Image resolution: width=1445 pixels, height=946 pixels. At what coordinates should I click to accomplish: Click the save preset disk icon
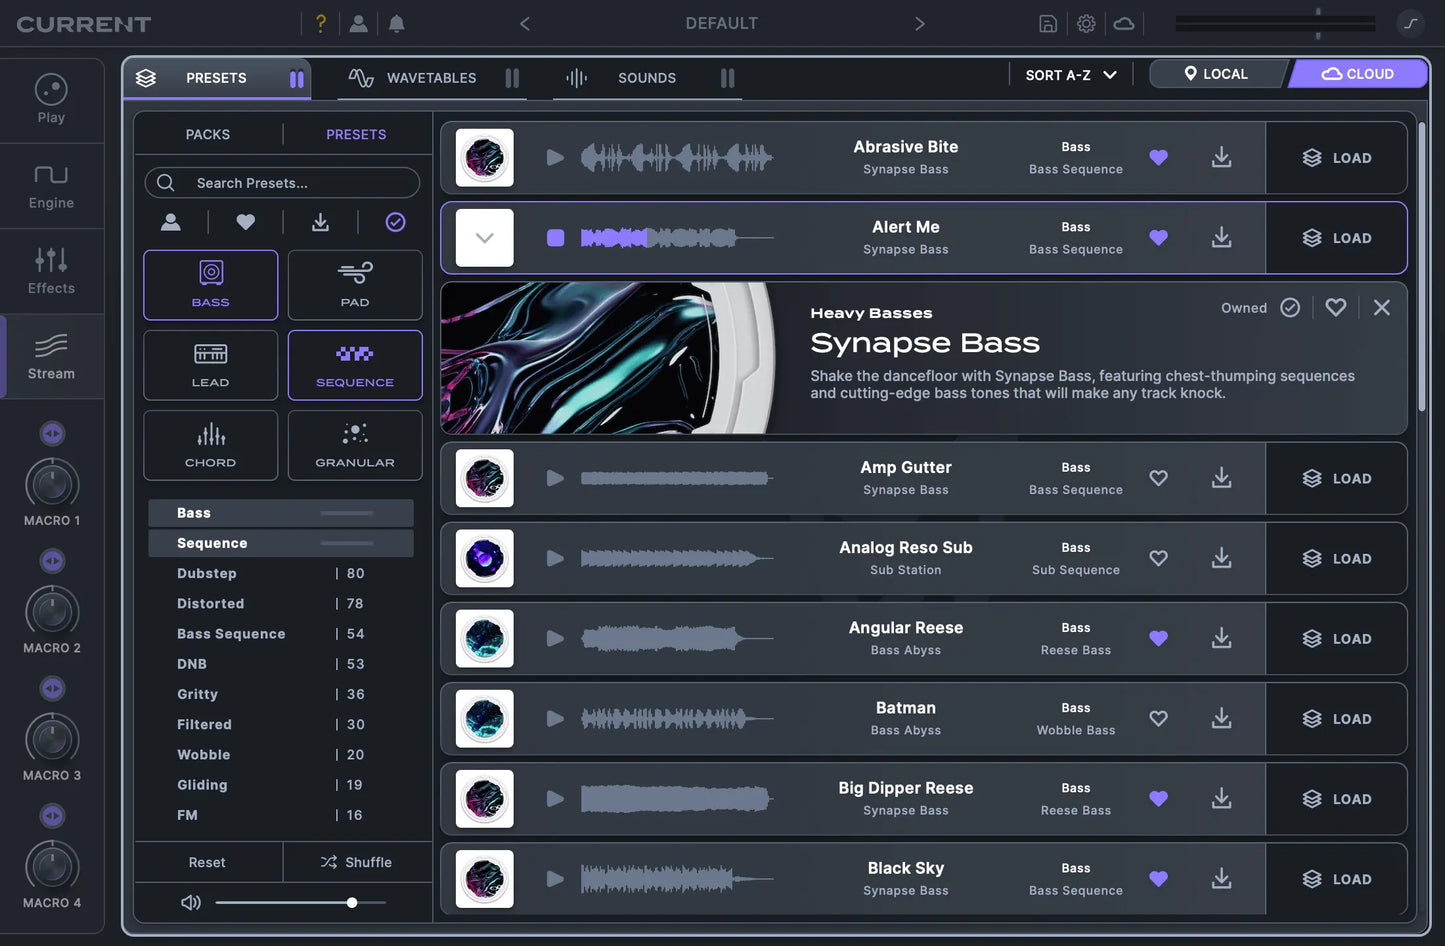pos(1047,24)
